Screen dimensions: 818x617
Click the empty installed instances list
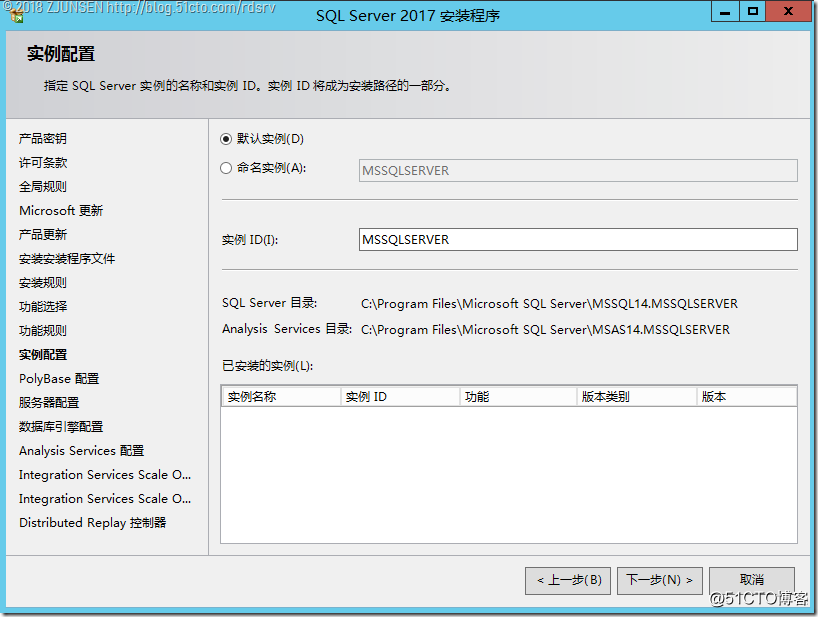pyautogui.click(x=509, y=475)
